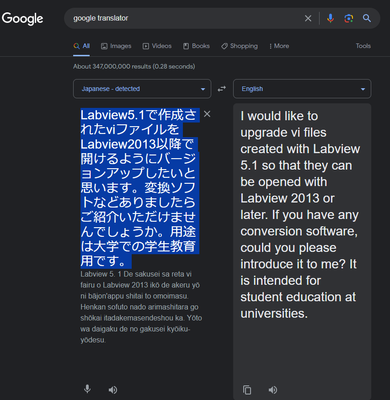Start voice search with microphone
390x400 pixels.
[330, 18]
